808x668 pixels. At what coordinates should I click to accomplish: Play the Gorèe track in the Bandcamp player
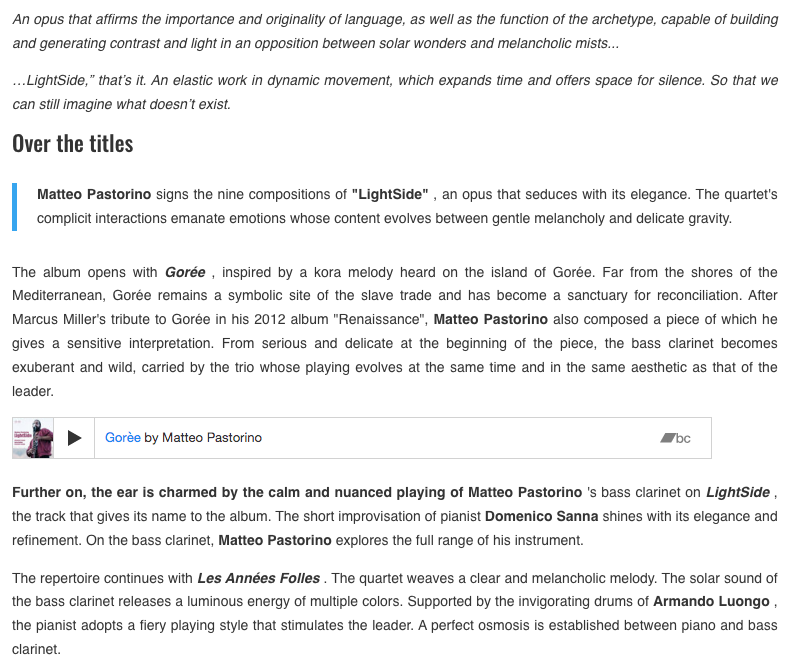click(74, 438)
